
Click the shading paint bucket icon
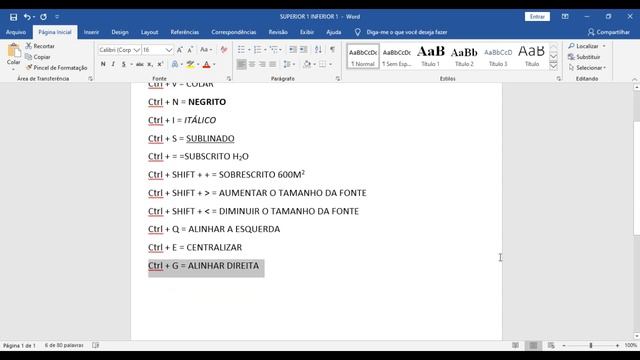[307, 64]
